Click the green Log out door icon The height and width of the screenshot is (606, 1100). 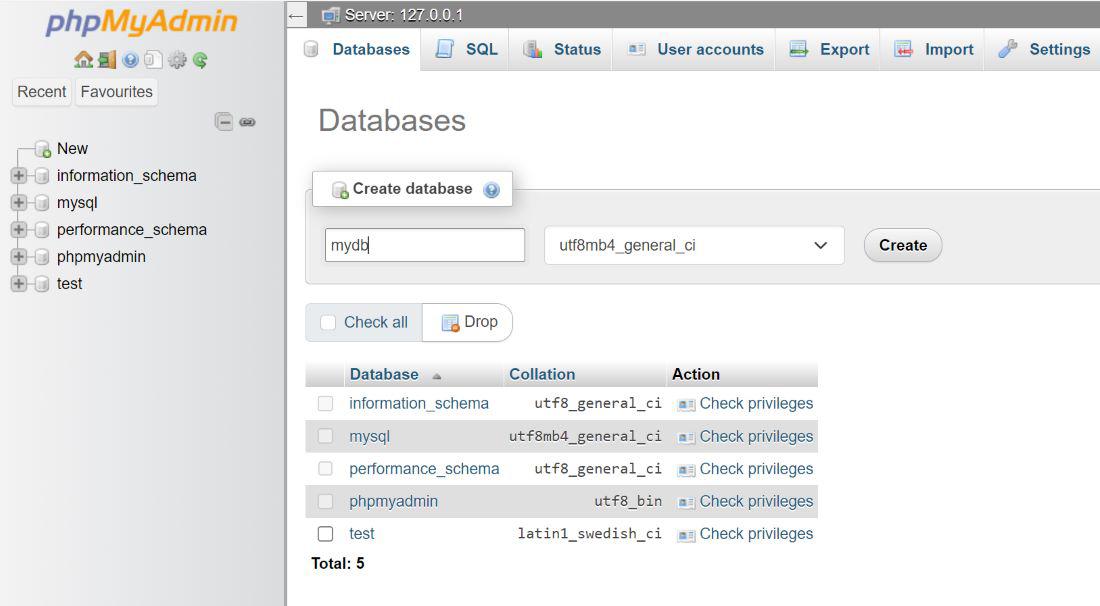click(107, 60)
